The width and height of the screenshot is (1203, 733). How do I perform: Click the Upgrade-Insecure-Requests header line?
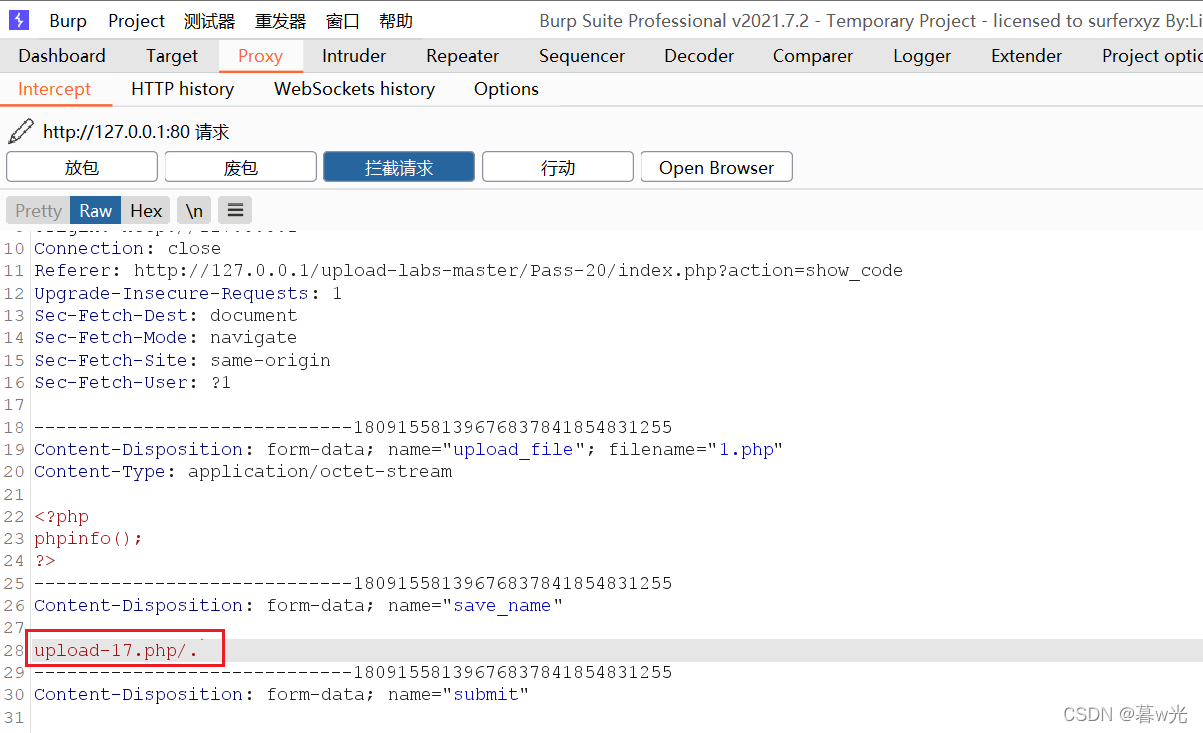(188, 293)
